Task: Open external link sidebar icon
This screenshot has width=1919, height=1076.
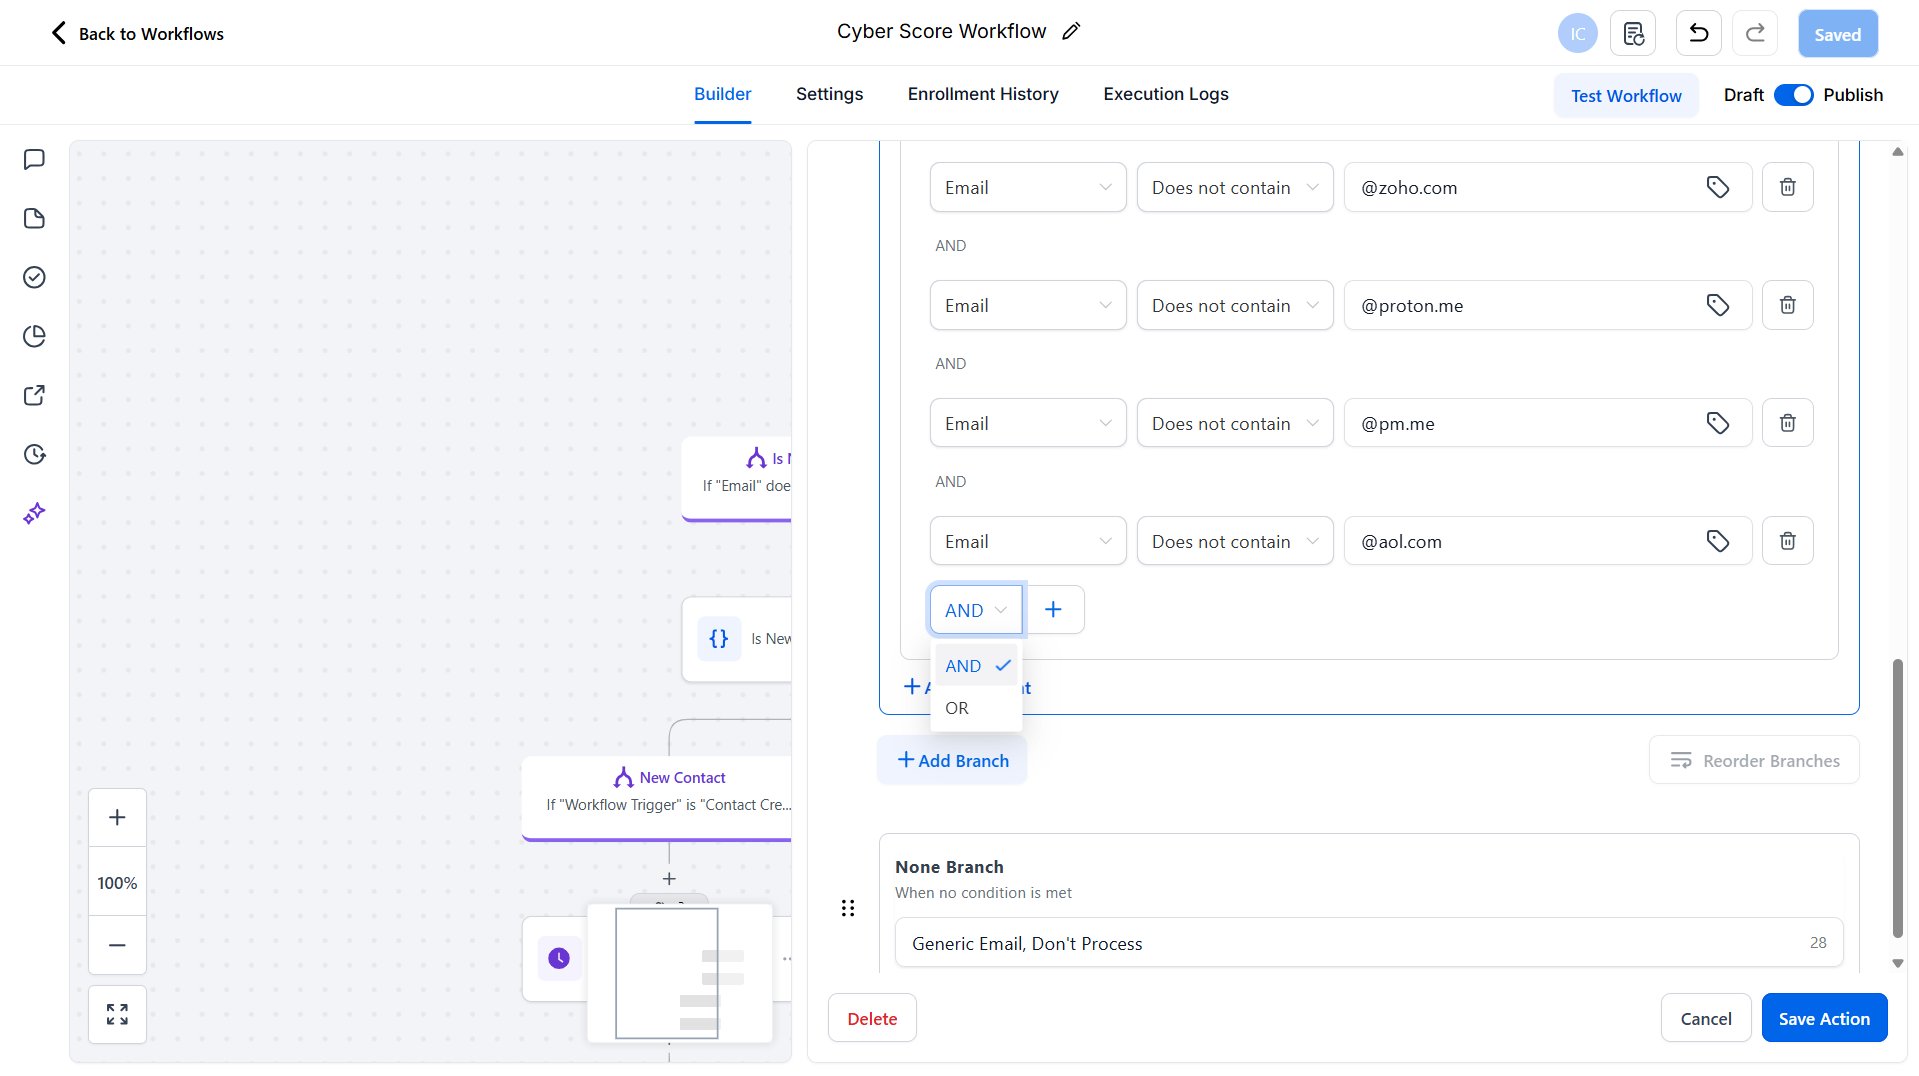Action: pyautogui.click(x=34, y=395)
